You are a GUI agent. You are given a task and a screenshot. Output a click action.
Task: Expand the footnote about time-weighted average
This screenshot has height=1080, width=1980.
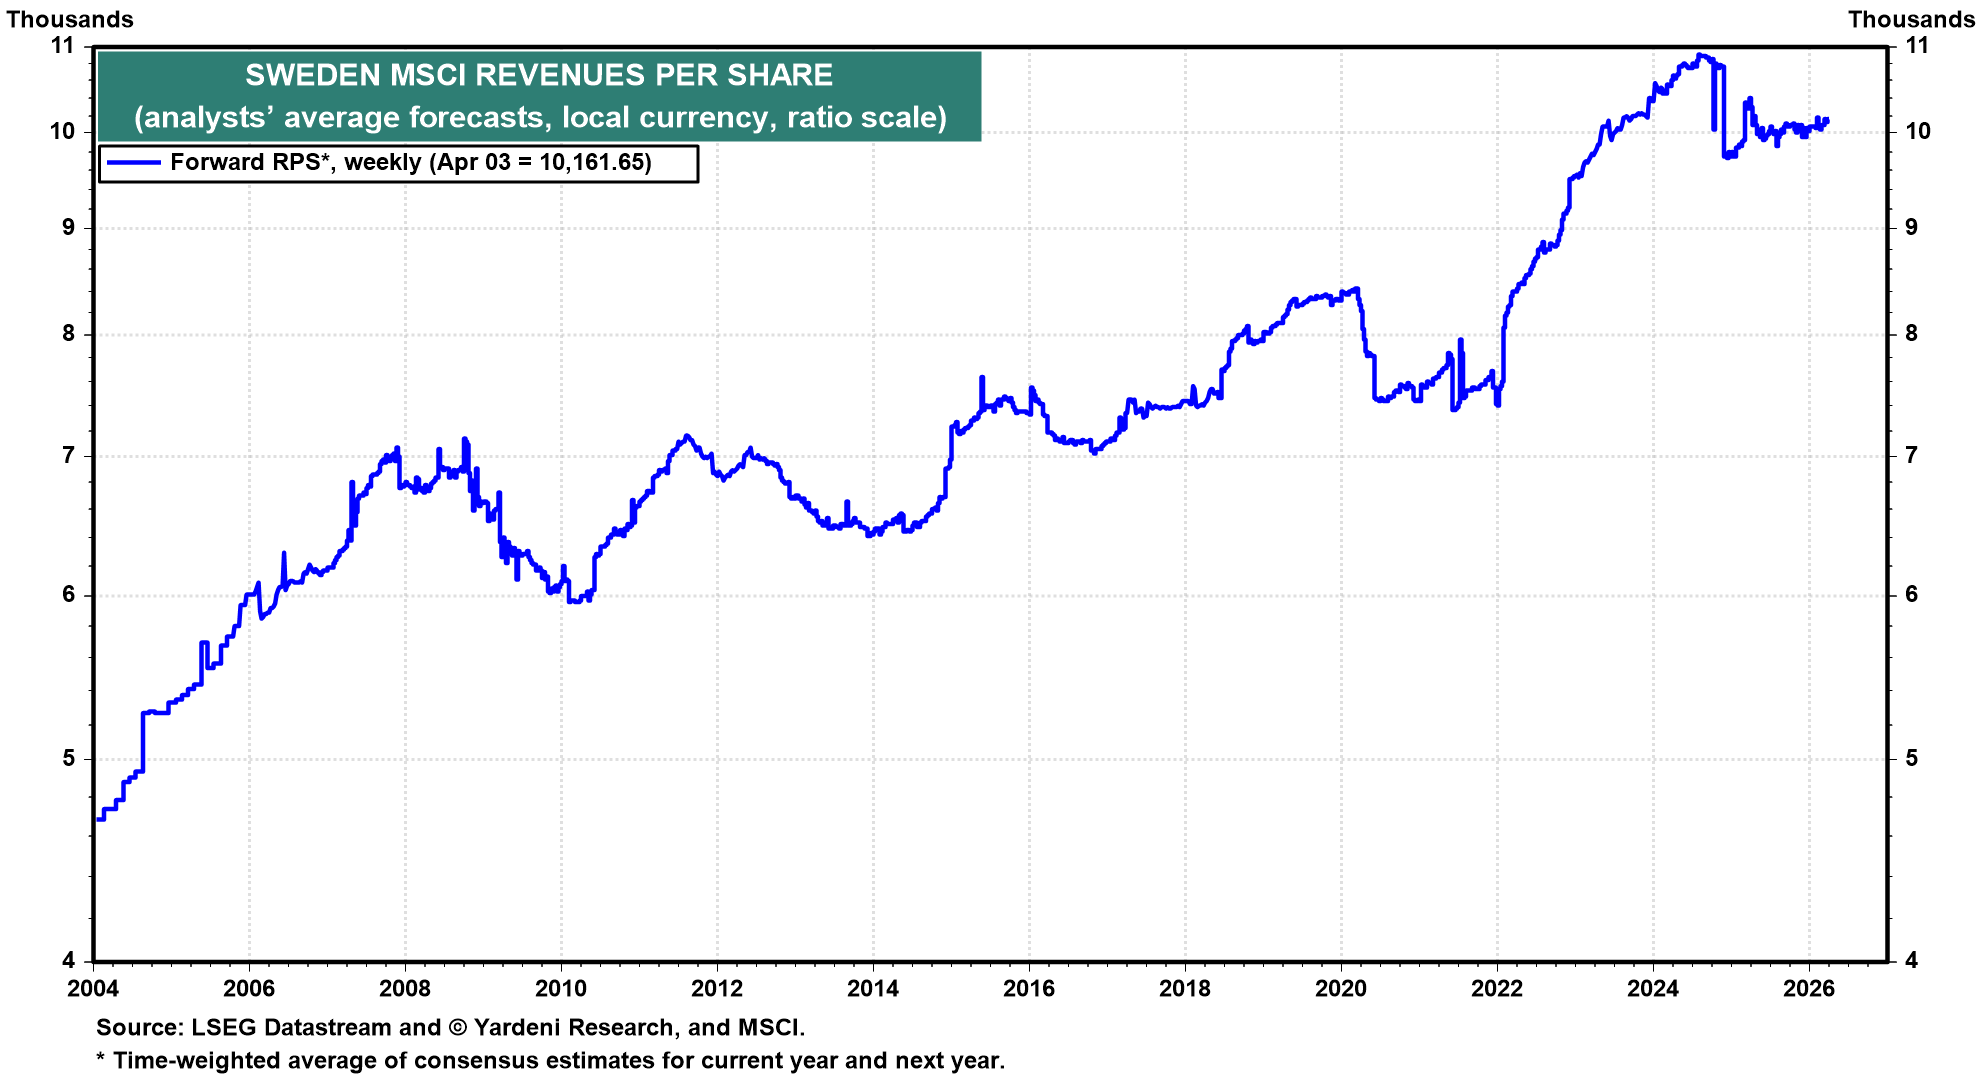point(550,1057)
